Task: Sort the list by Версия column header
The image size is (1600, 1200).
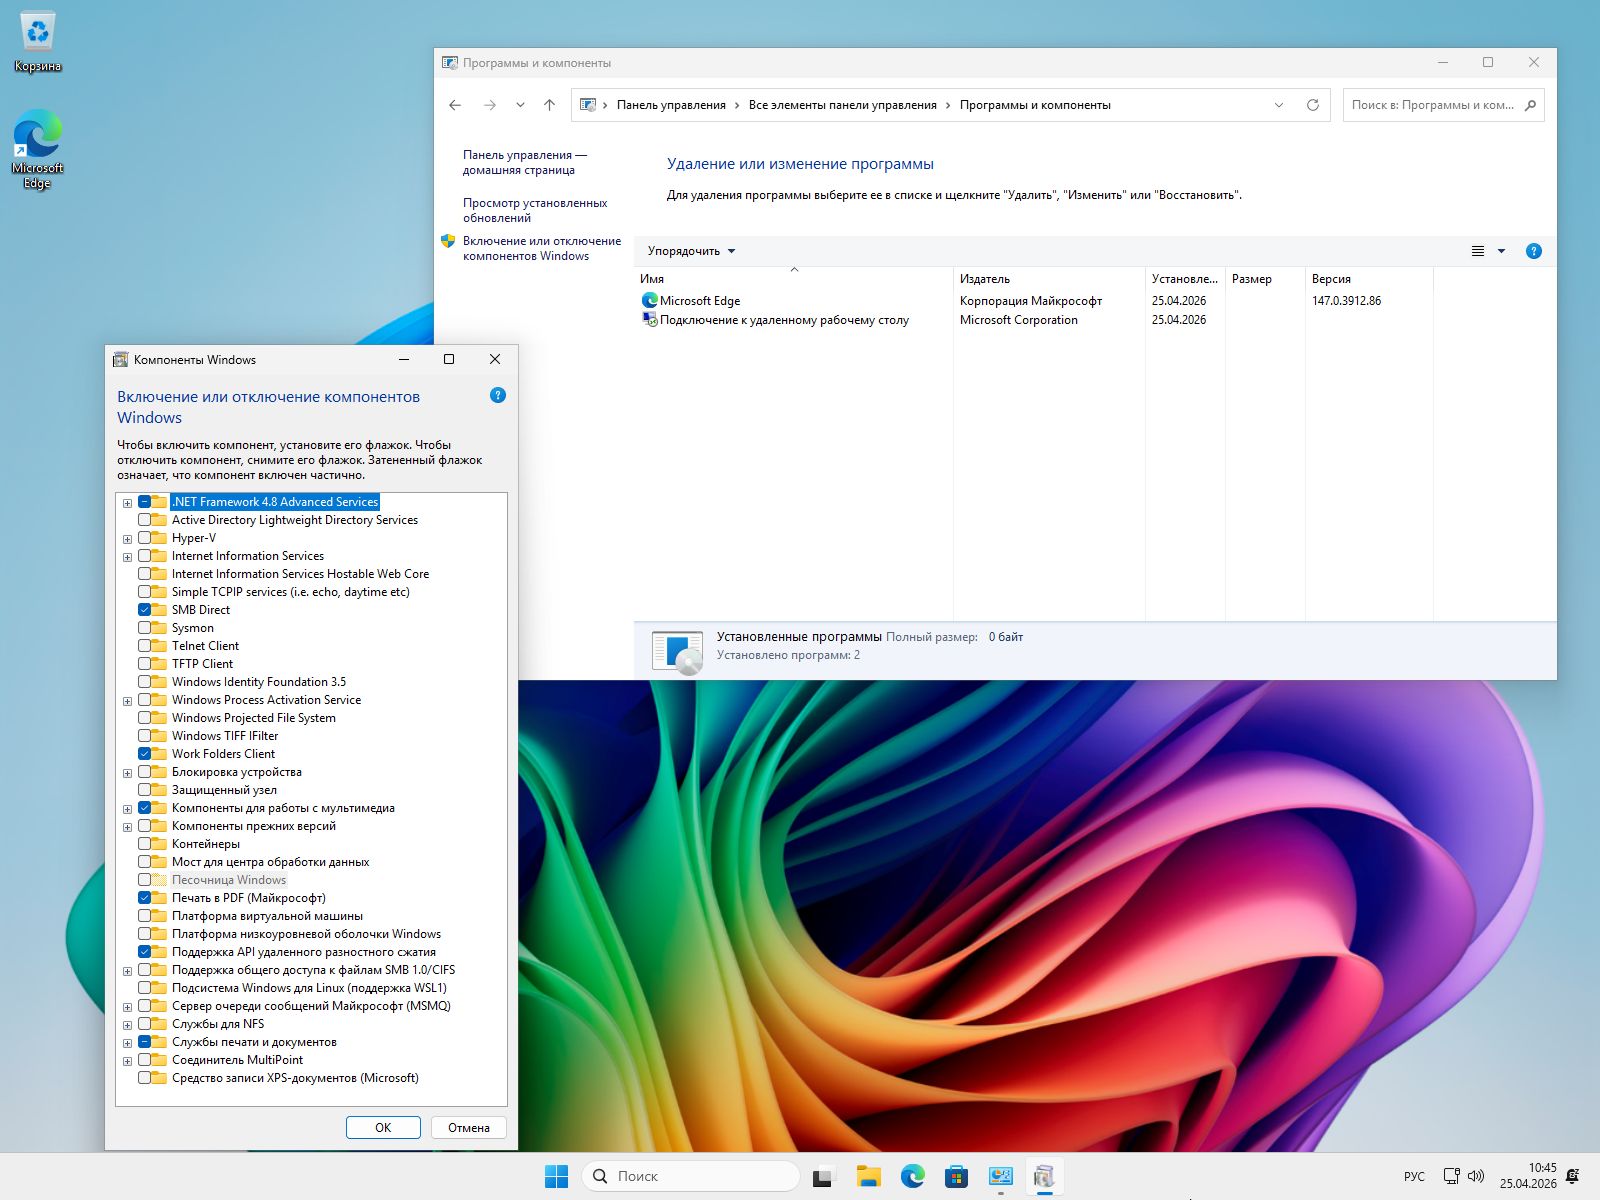Action: (x=1331, y=279)
